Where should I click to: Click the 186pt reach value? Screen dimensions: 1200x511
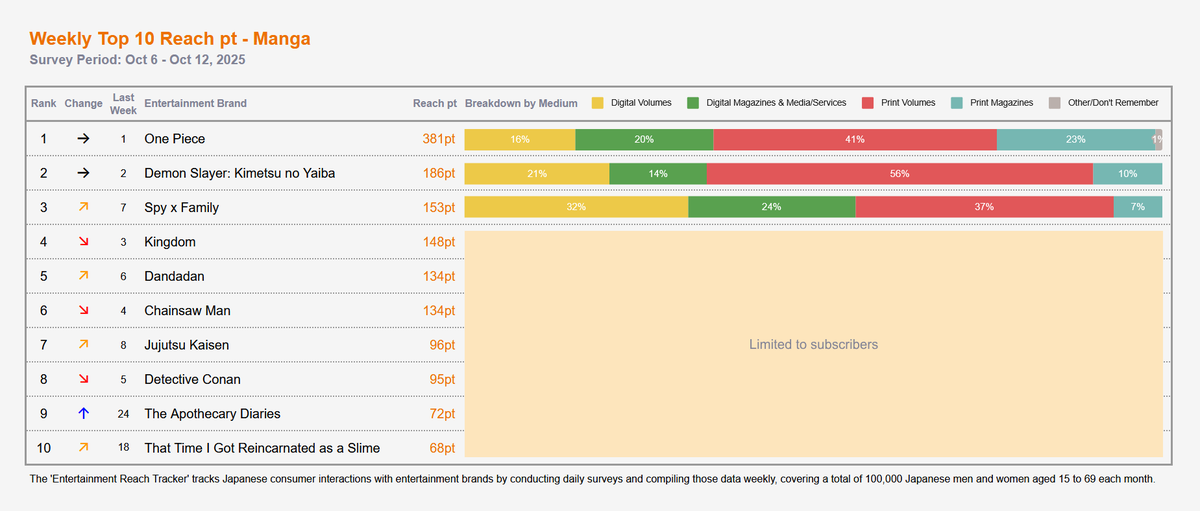439,173
